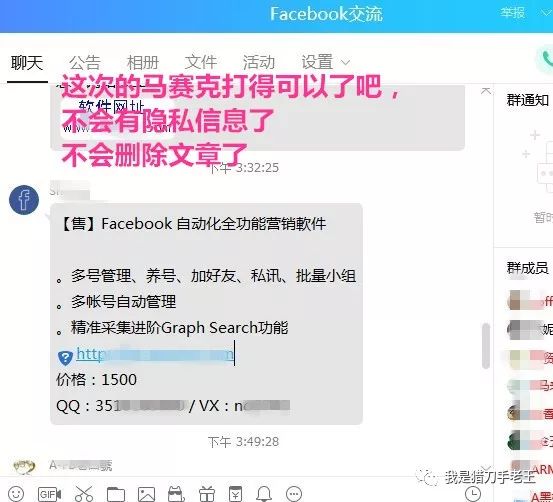Open the emoji picker smiley icon
Image resolution: width=553 pixels, height=502 pixels.
click(16, 494)
